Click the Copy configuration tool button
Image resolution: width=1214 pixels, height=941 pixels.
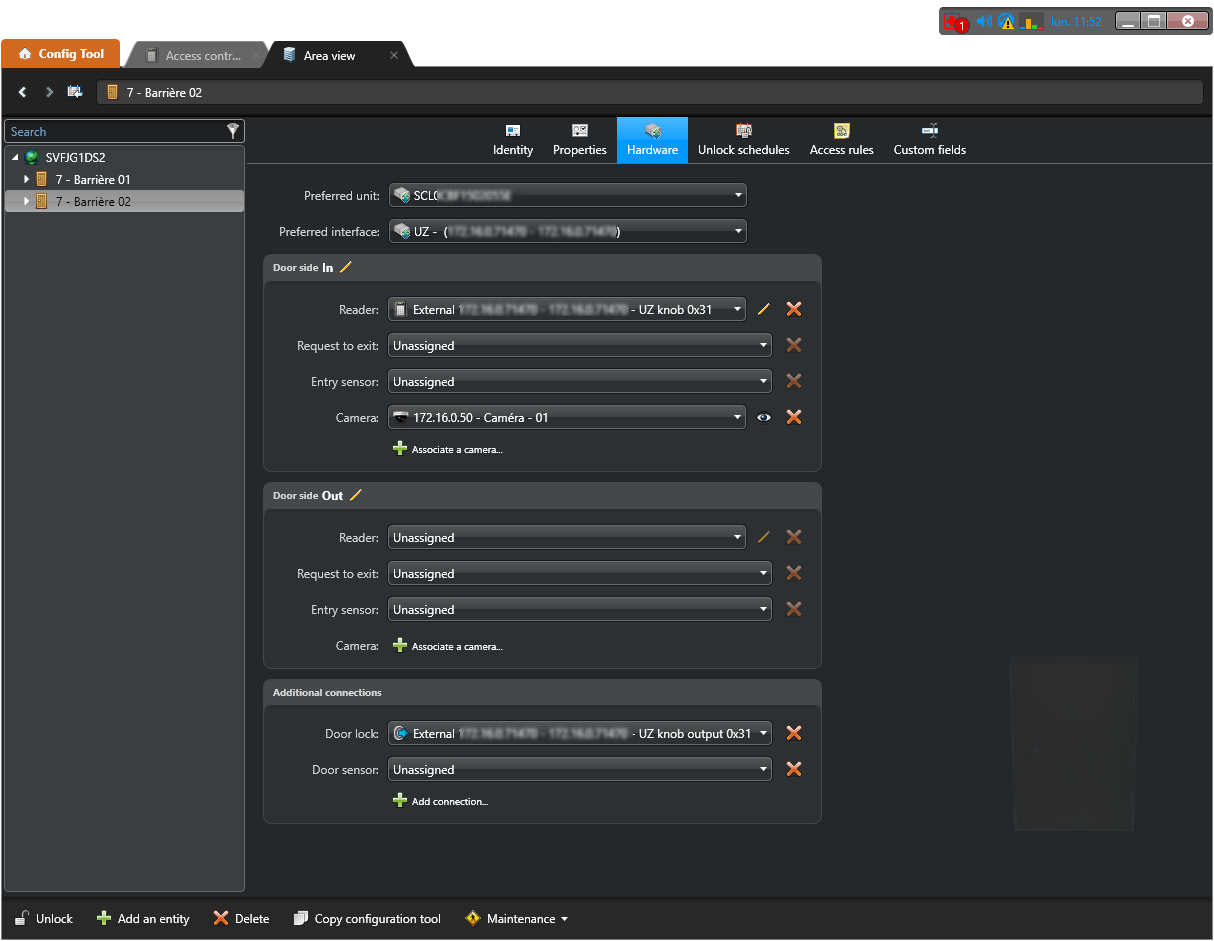[x=367, y=919]
